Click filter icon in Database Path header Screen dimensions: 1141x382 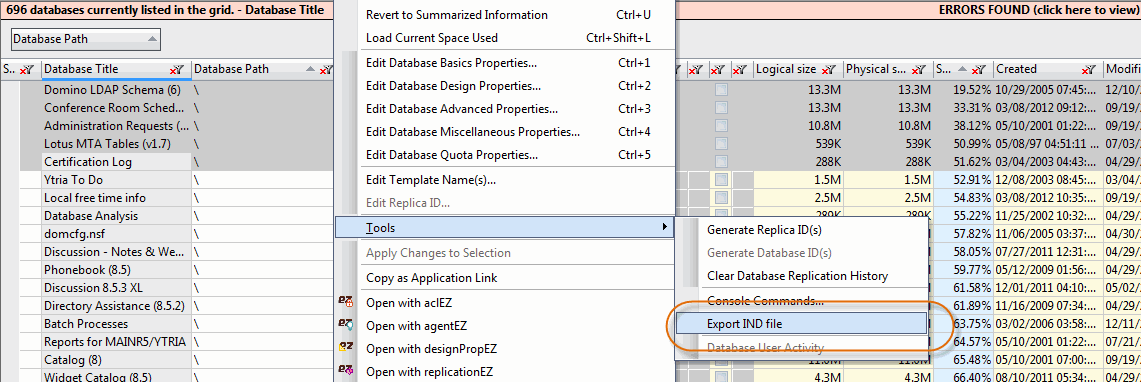pyautogui.click(x=325, y=70)
